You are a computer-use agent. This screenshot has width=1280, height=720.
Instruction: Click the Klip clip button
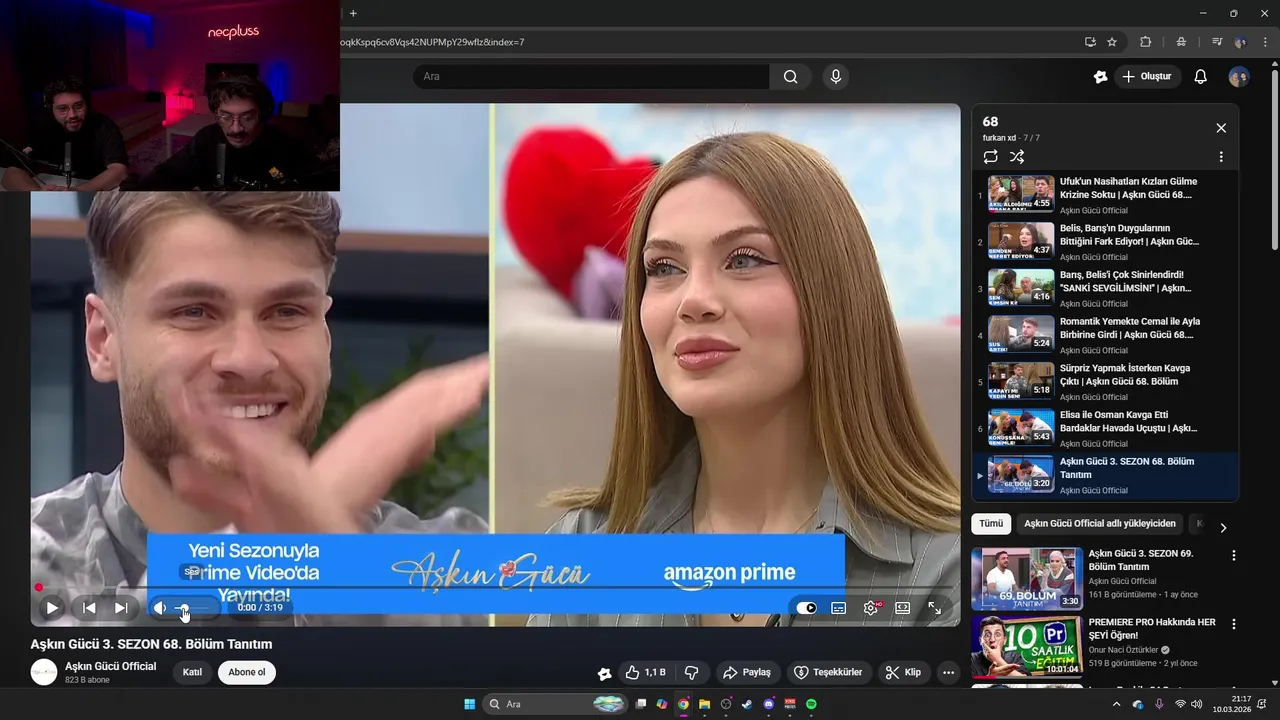pyautogui.click(x=903, y=672)
